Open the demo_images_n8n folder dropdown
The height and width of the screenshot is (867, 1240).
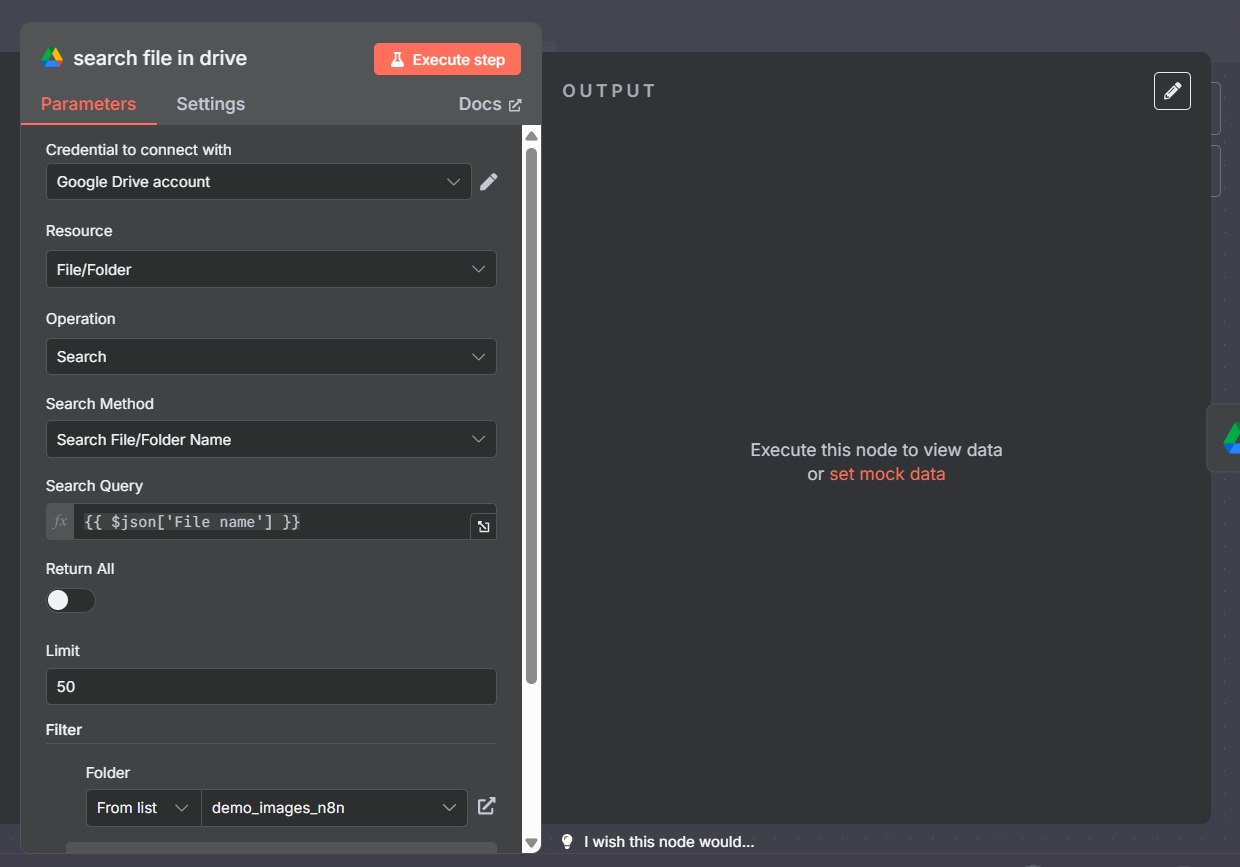[334, 808]
